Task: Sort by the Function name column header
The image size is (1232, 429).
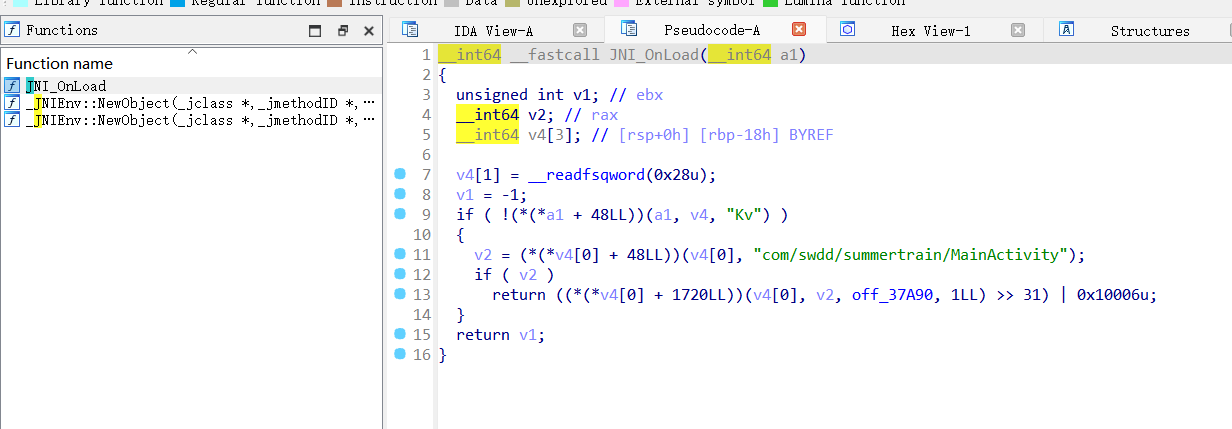Action: tap(73, 64)
